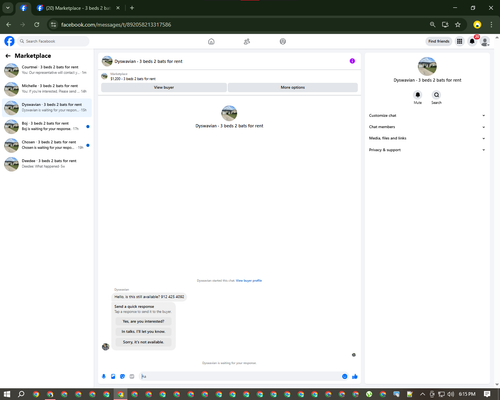Click the Search Facebook field
Image resolution: width=500 pixels, height=400 pixels.
click(x=53, y=41)
